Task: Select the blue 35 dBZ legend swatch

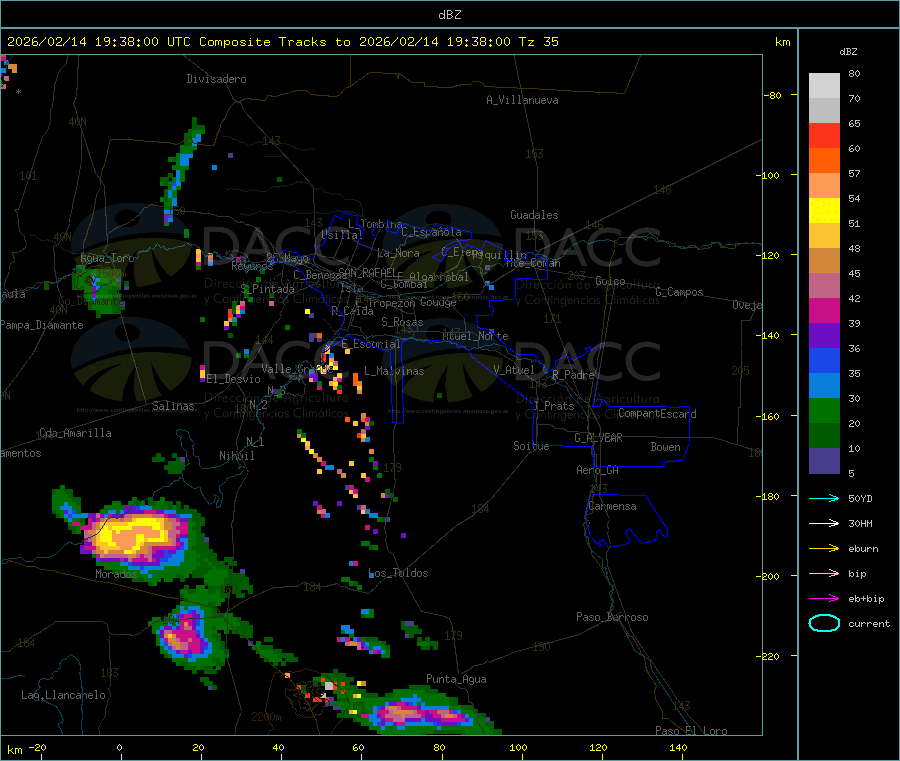Action: pyautogui.click(x=824, y=360)
